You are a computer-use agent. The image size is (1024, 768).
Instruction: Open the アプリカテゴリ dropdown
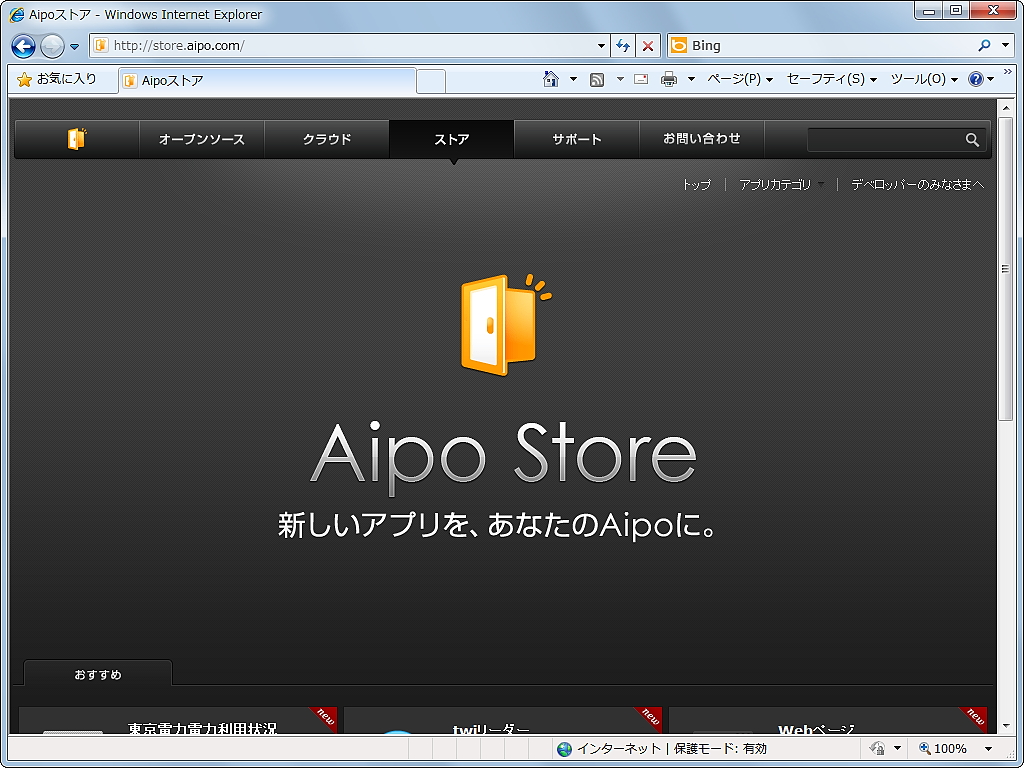click(777, 185)
